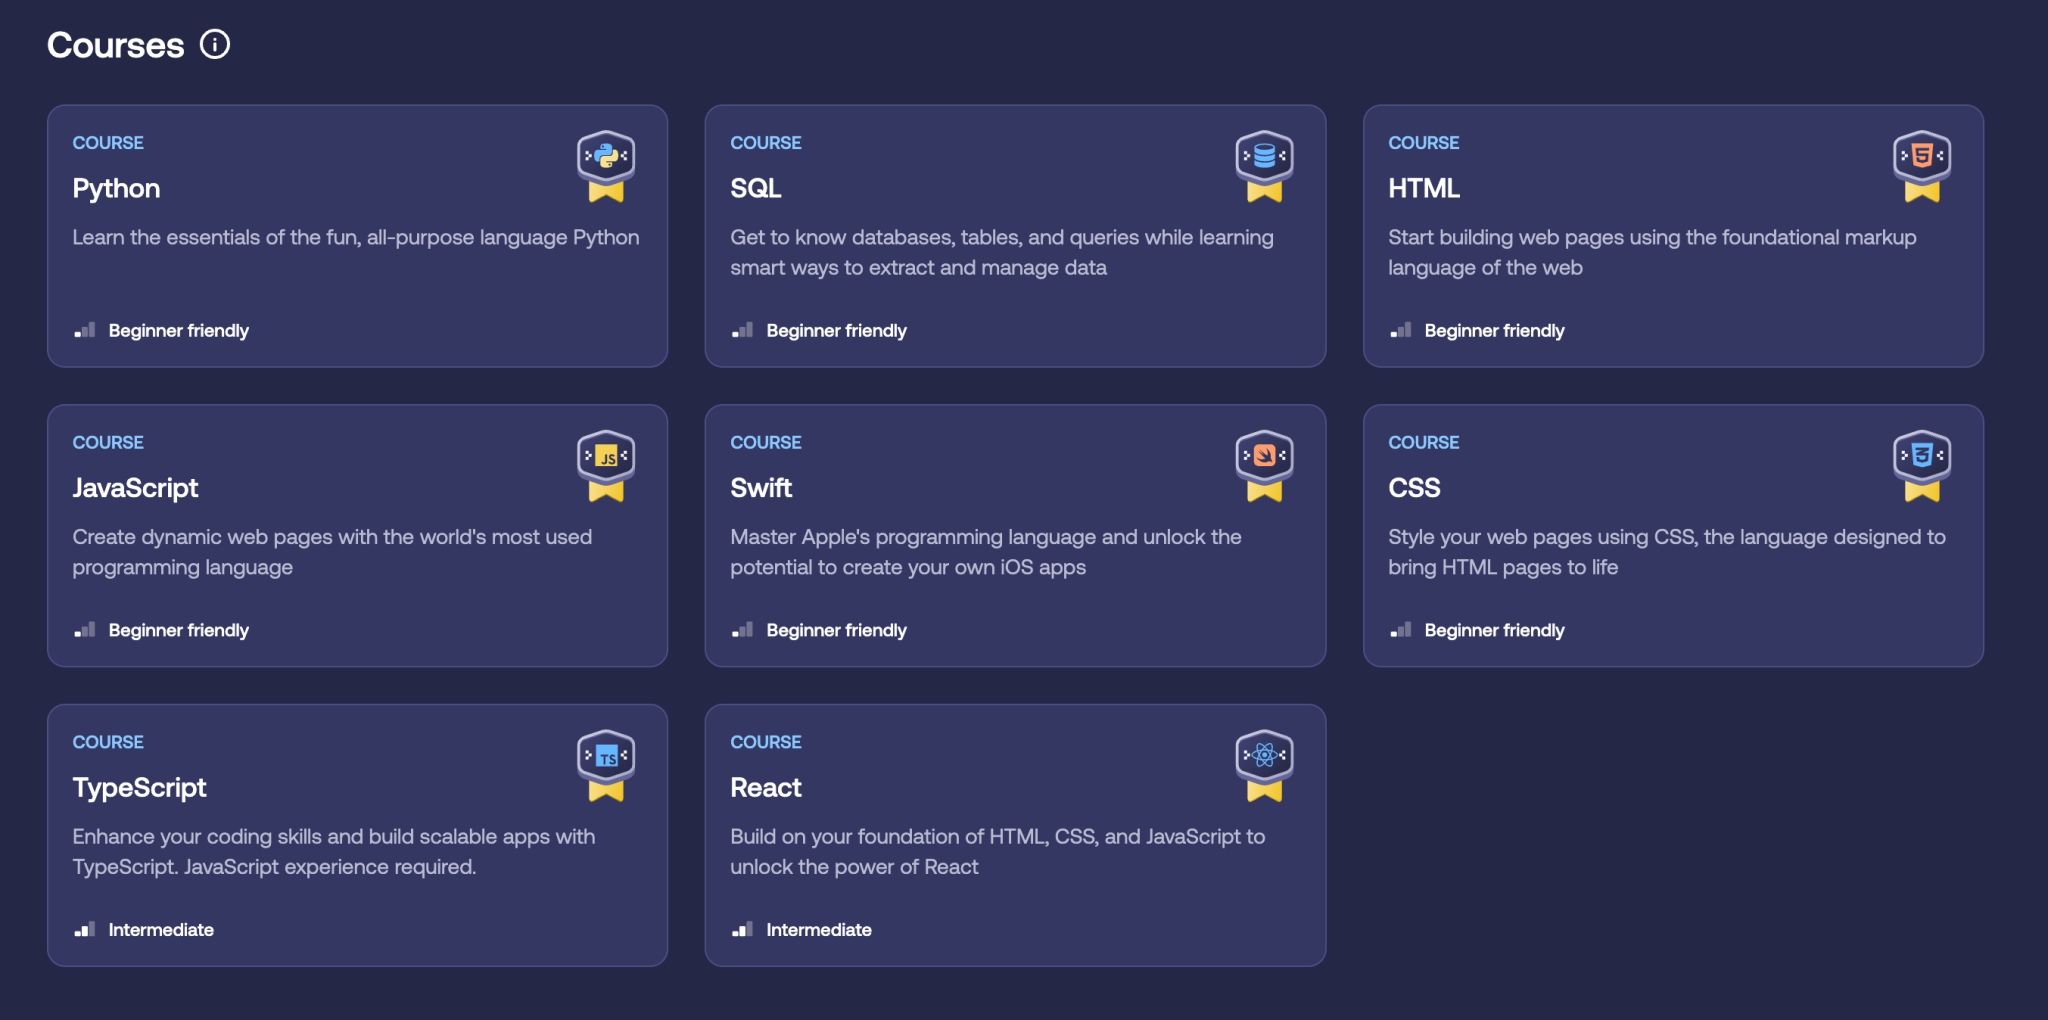Viewport: 2048px width, 1020px height.
Task: Click the CSS3 badge icon
Action: (1921, 464)
